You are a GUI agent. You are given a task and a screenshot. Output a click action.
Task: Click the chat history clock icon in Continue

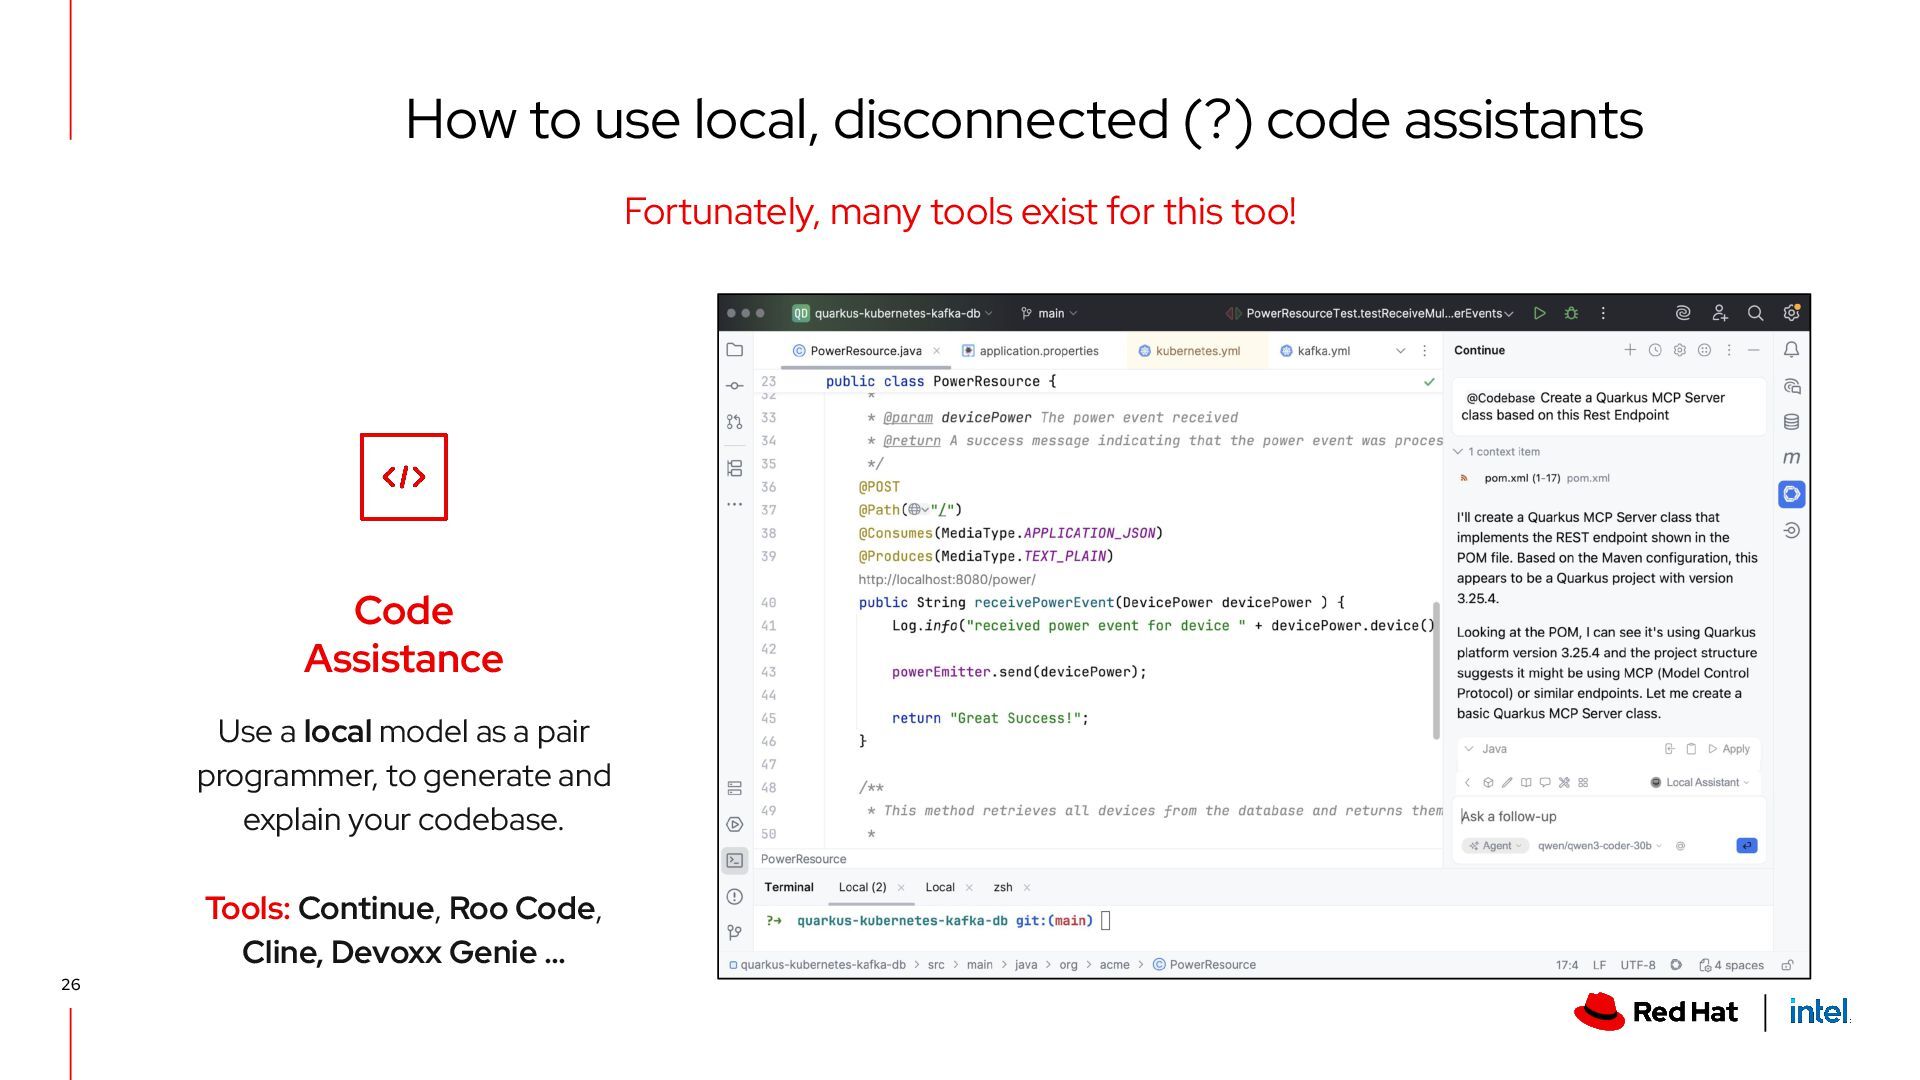pyautogui.click(x=1655, y=350)
